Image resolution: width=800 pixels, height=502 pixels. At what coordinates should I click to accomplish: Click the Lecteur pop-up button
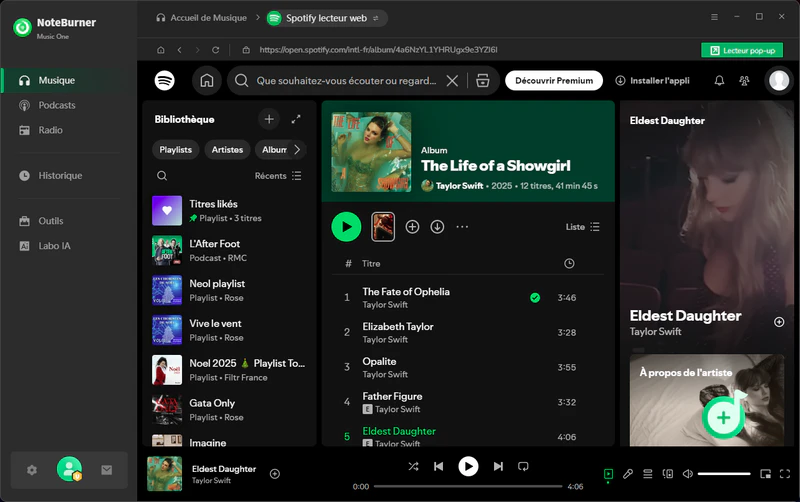pos(741,50)
